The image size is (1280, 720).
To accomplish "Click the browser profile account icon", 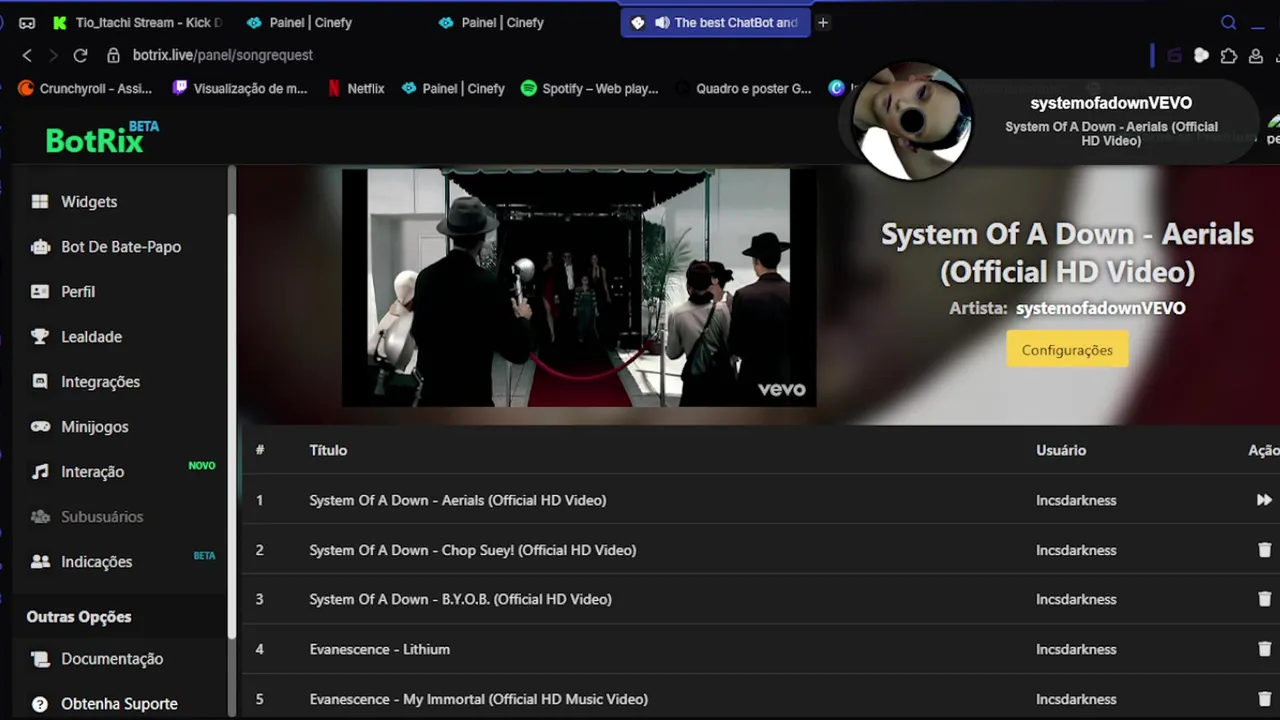I will coord(1256,56).
